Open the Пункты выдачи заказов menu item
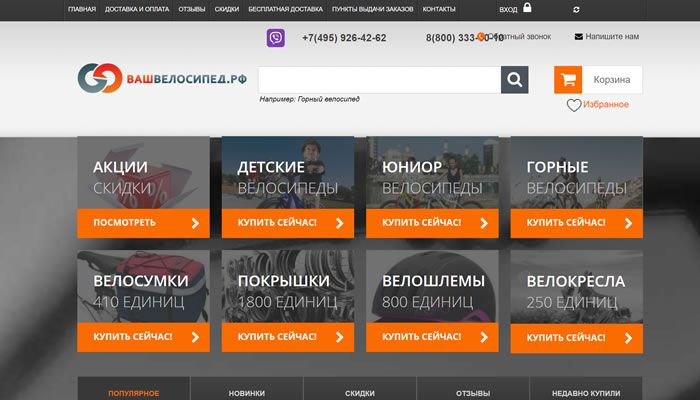 (371, 9)
